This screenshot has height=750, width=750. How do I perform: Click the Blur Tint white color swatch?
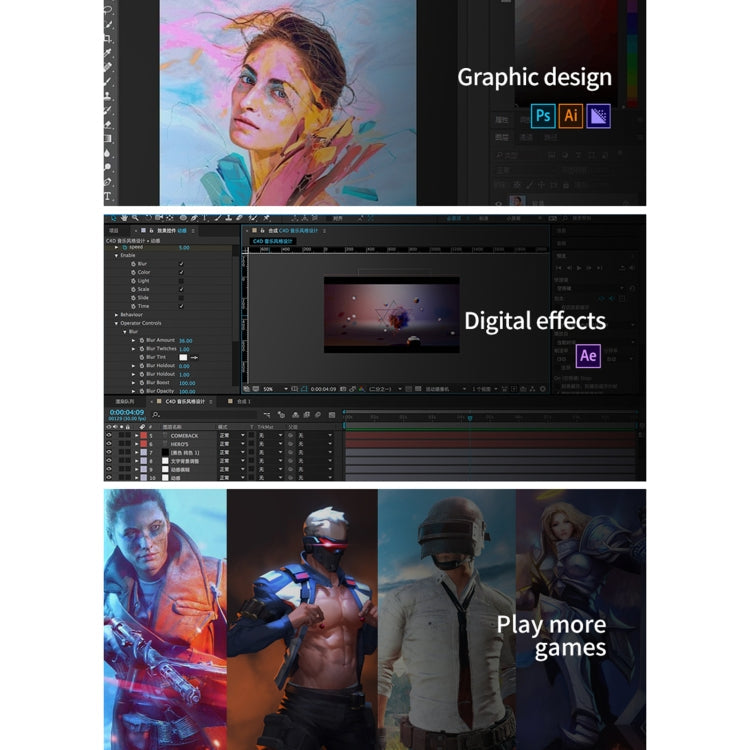183,357
